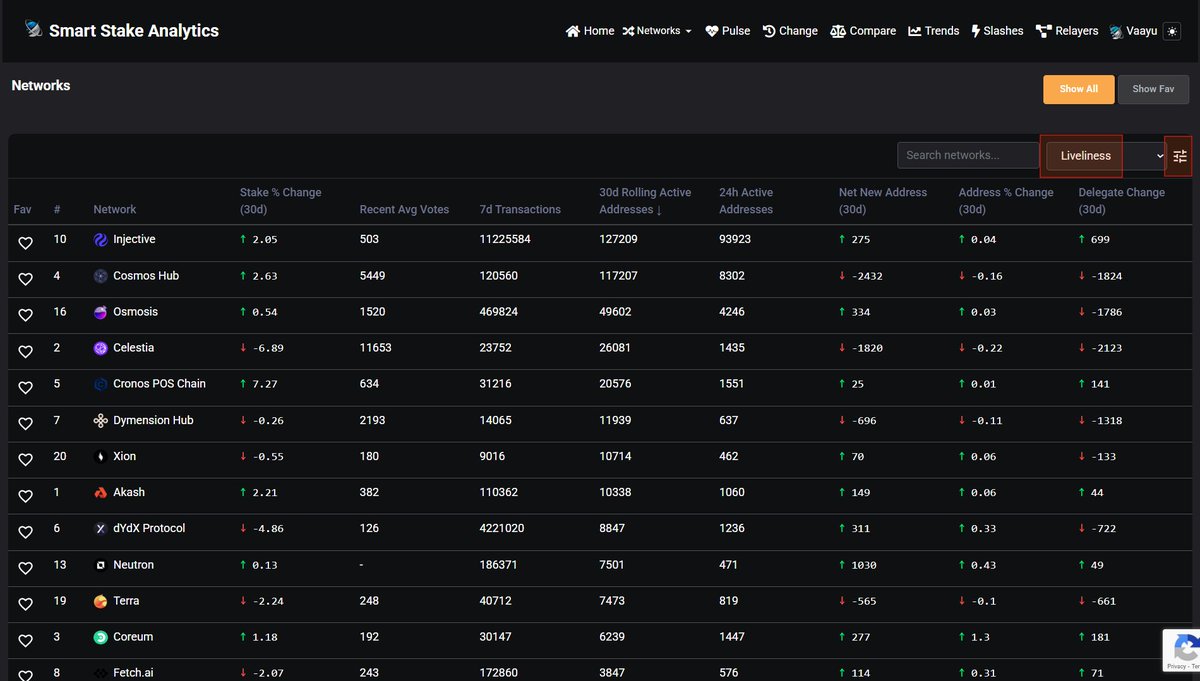This screenshot has width=1200, height=681.
Task: Click the Cosmos Hub logo icon
Action: (100, 276)
